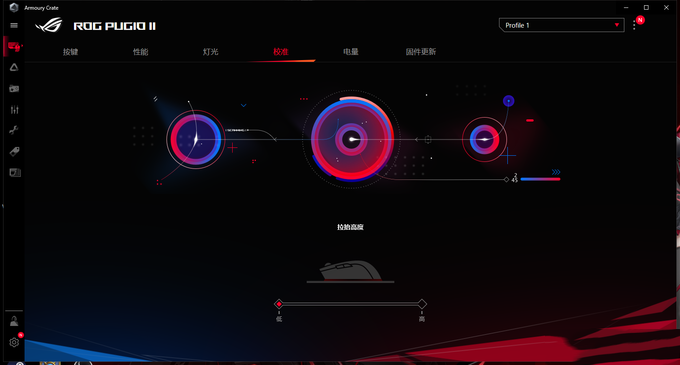This screenshot has width=680, height=365.
Task: Open the settings gear in the sidebar
Action: [14, 342]
